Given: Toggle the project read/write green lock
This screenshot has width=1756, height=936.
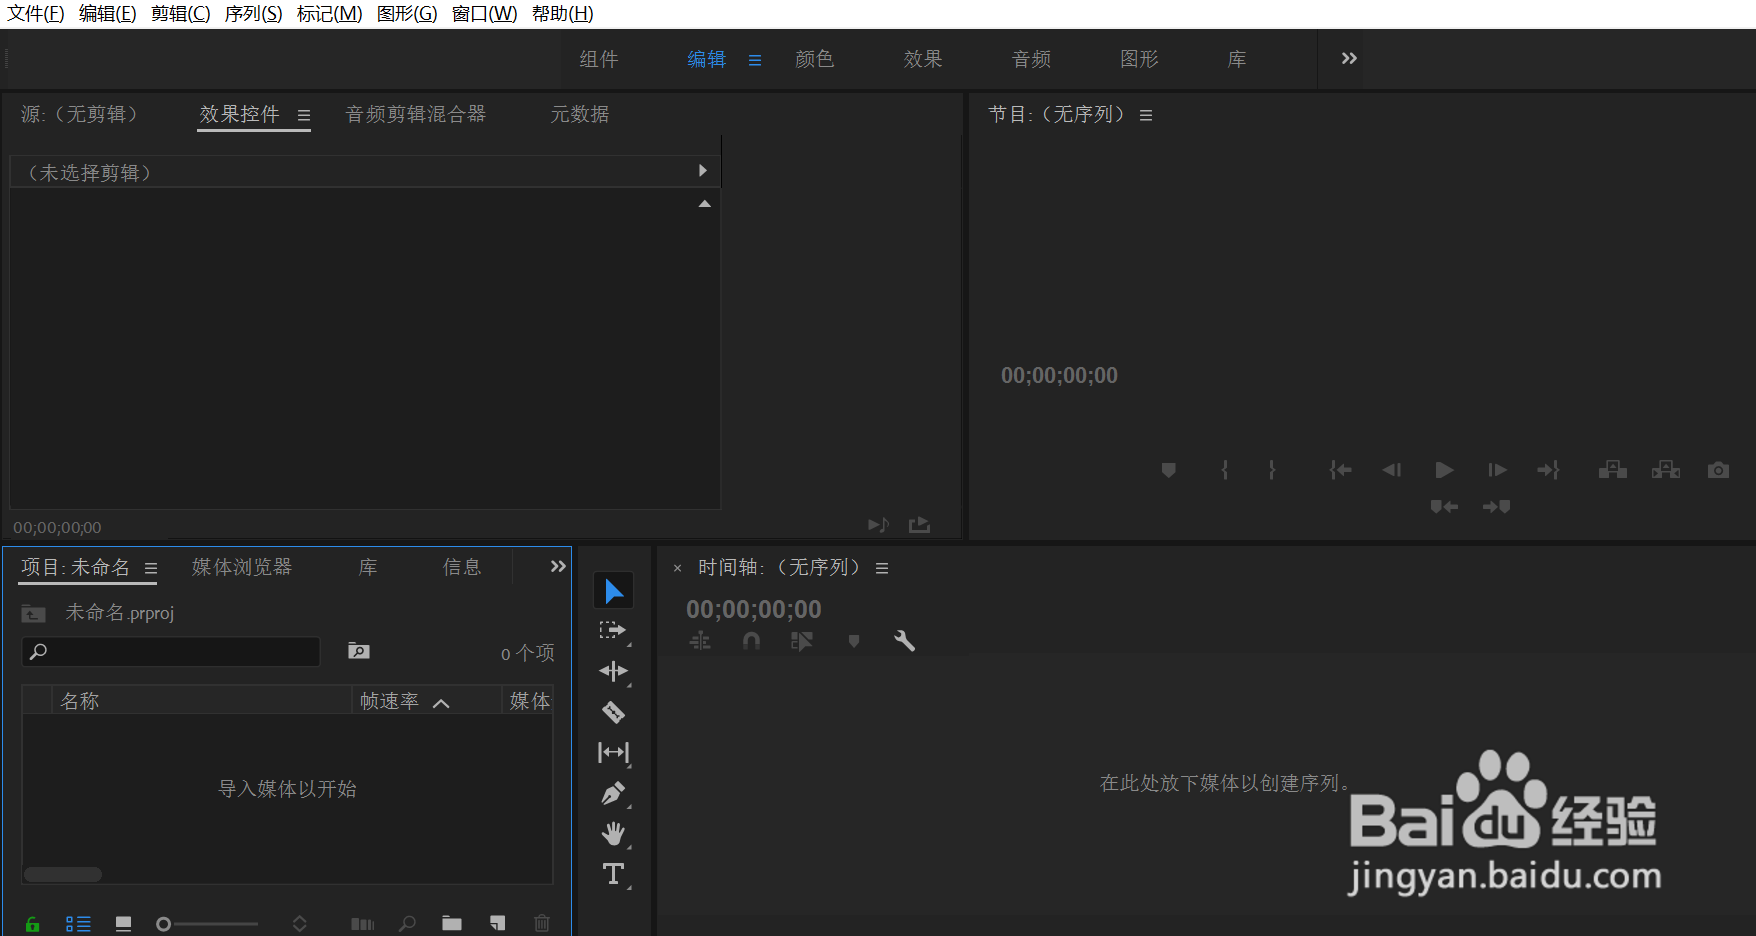Looking at the screenshot, I should click(x=33, y=924).
